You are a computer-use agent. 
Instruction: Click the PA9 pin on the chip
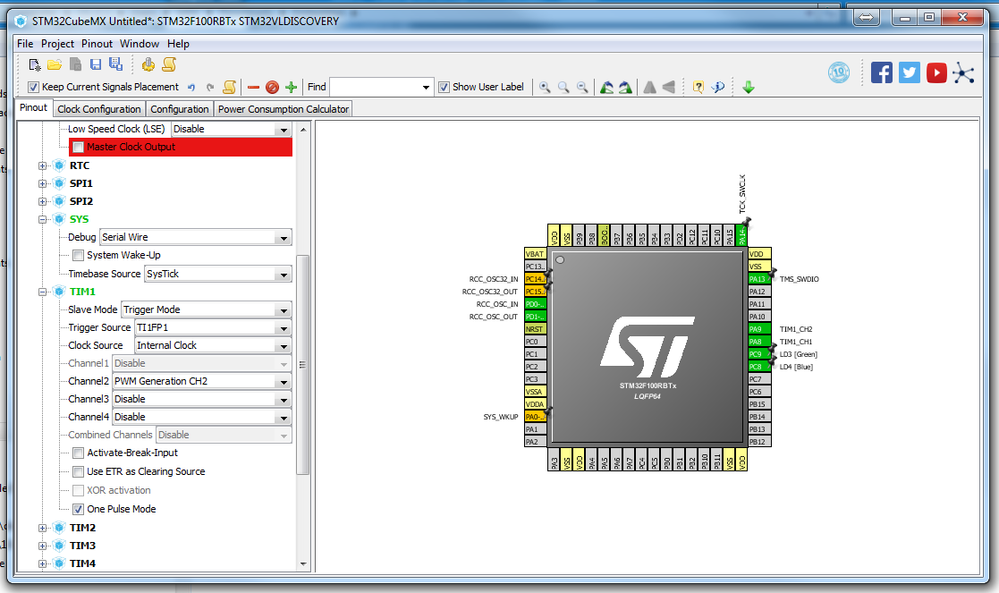[x=759, y=329]
